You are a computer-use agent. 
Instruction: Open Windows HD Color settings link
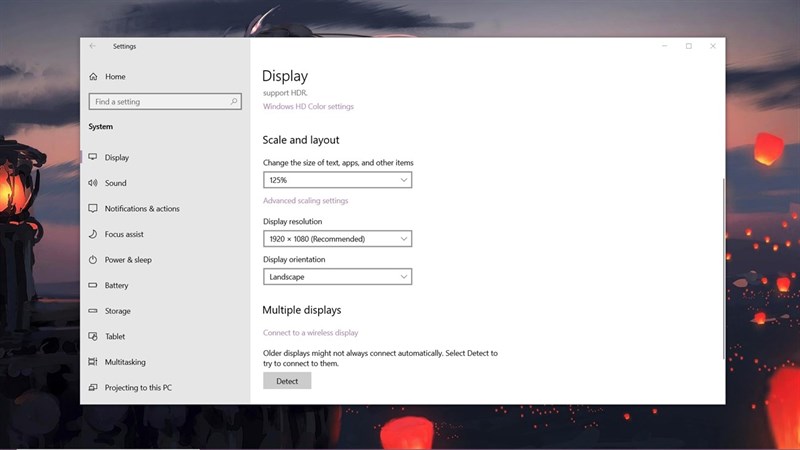[308, 106]
